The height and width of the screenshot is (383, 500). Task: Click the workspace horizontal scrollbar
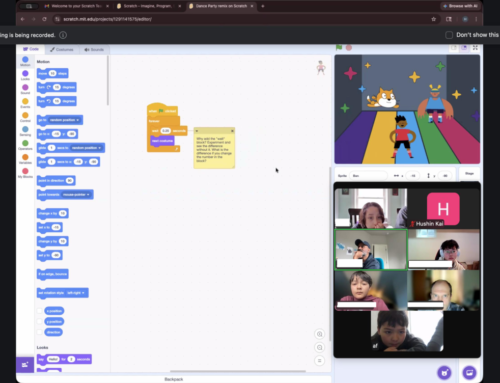click(238, 371)
